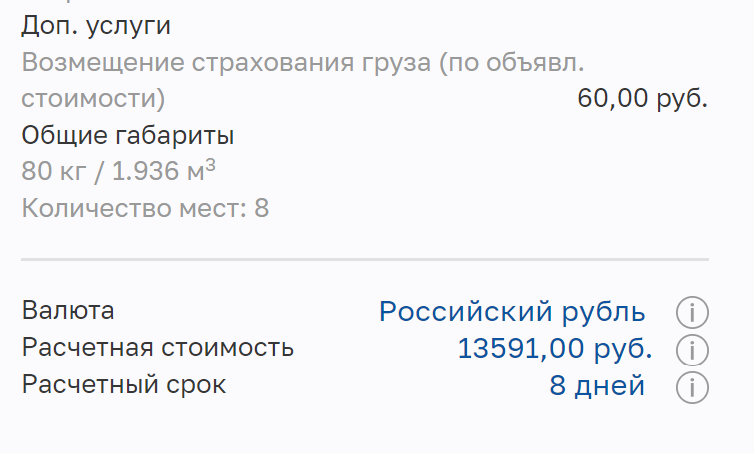Open the info icon beside Российский рубль
The width and height of the screenshot is (754, 454).
tap(692, 313)
